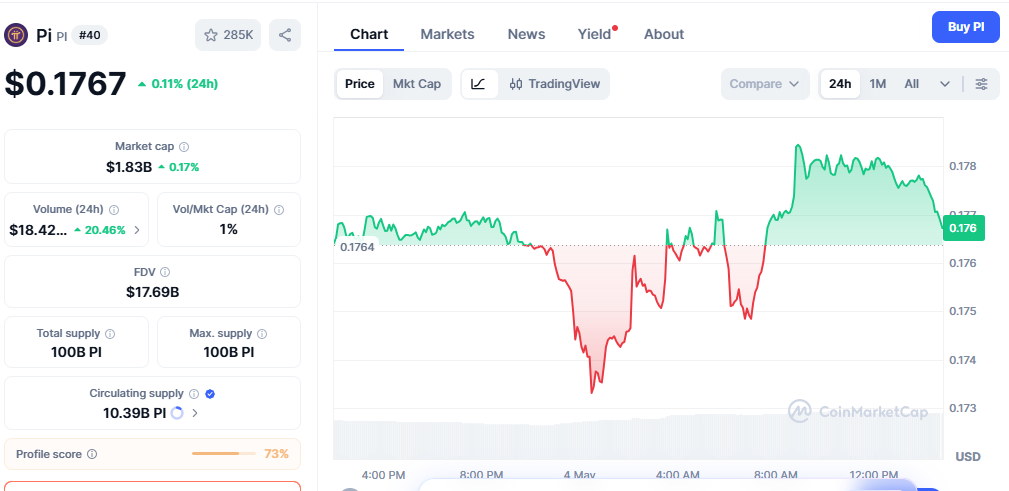This screenshot has height=491, width=1009.
Task: Add Pi to watchlist via star icon
Action: coord(210,35)
